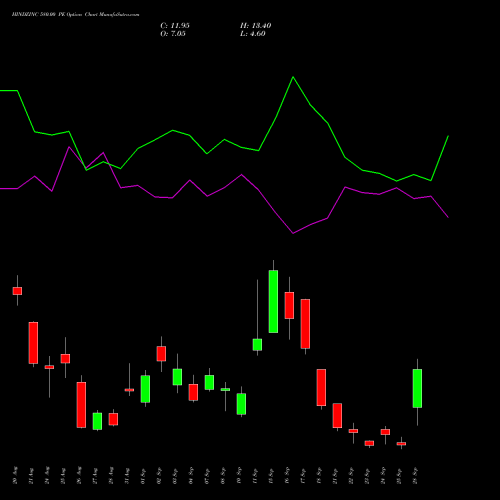This screenshot has width=500, height=500.
Task: Click the final date label on the axis
Action: pyautogui.click(x=415, y=476)
